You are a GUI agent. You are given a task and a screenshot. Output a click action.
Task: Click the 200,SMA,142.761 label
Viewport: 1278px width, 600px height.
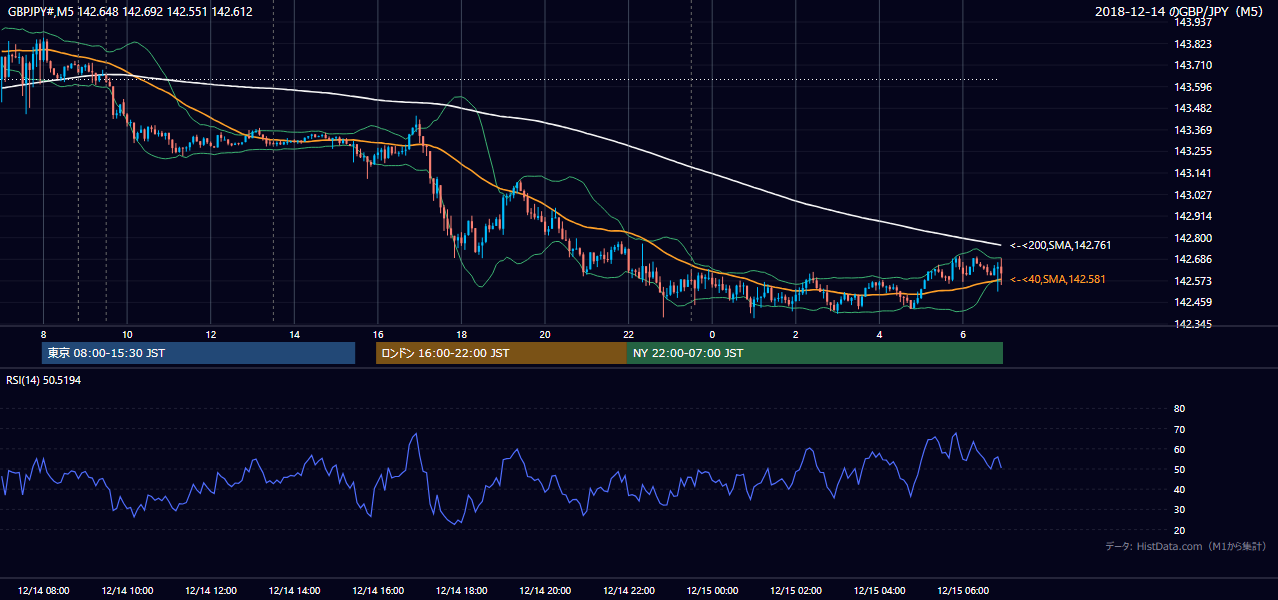click(x=1061, y=245)
